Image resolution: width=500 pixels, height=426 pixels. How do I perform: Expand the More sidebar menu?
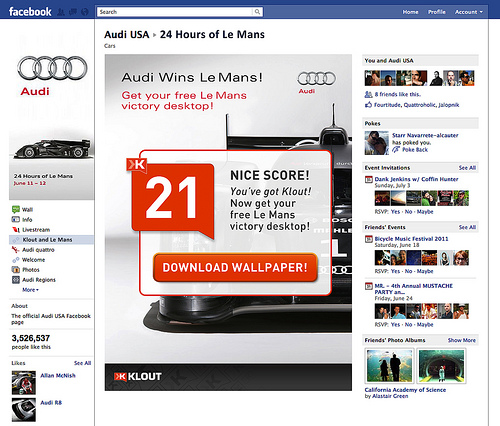coord(30,290)
